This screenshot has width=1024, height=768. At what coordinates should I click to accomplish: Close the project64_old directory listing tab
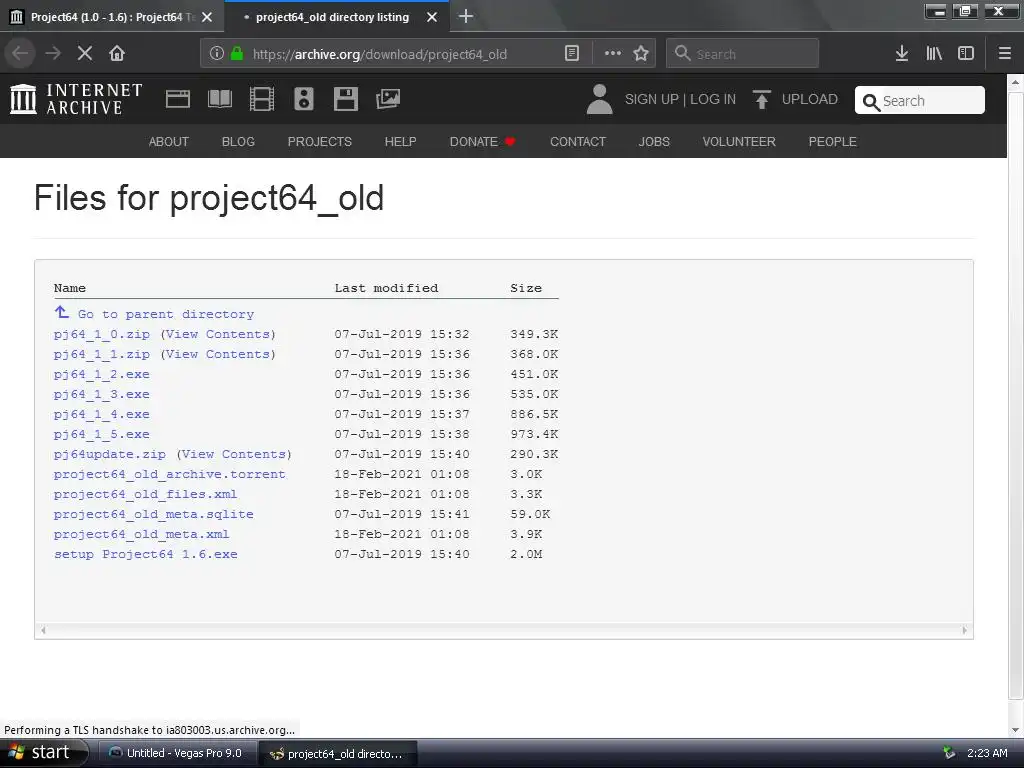432,17
